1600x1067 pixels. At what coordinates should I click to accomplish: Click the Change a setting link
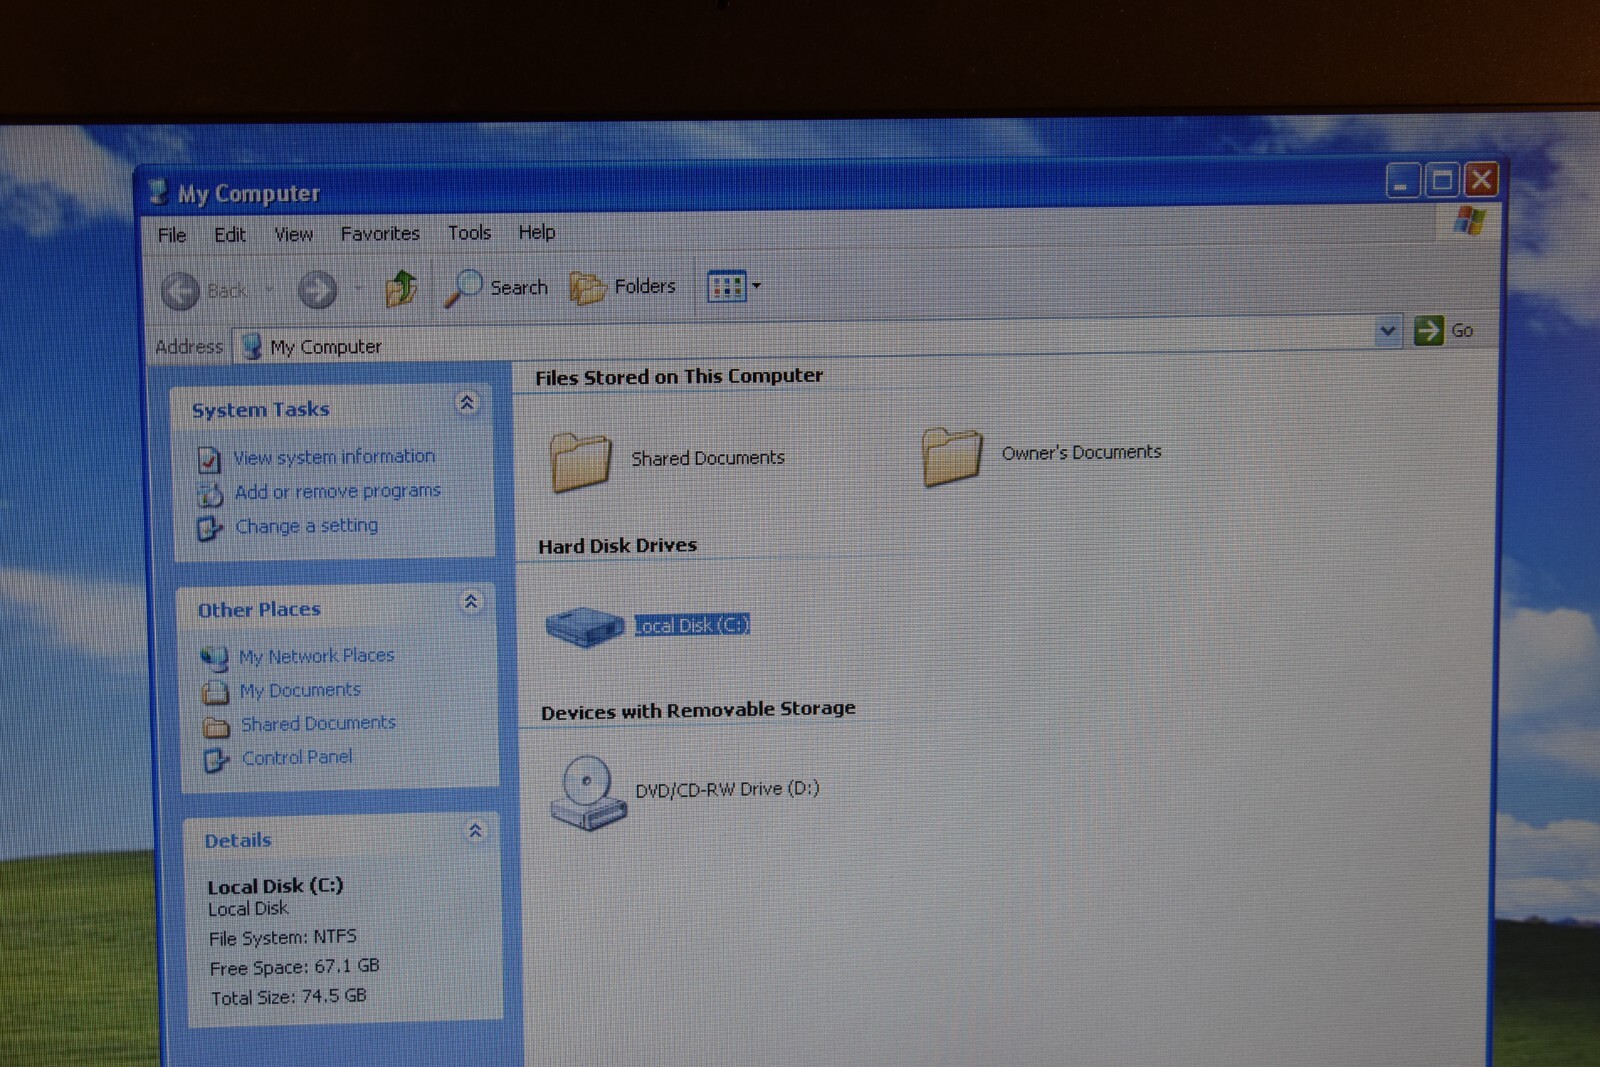(x=307, y=526)
